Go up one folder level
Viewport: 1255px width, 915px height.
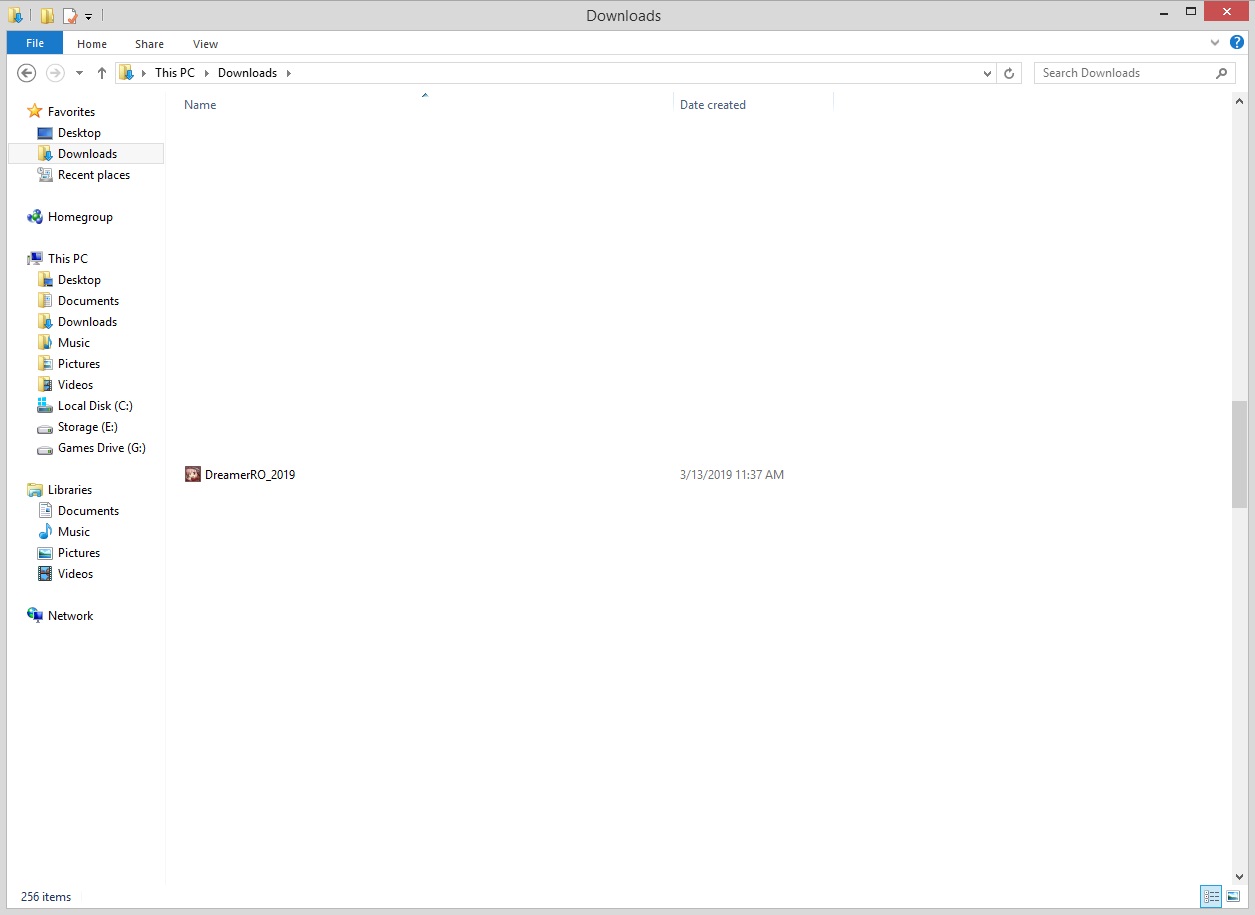[x=101, y=73]
